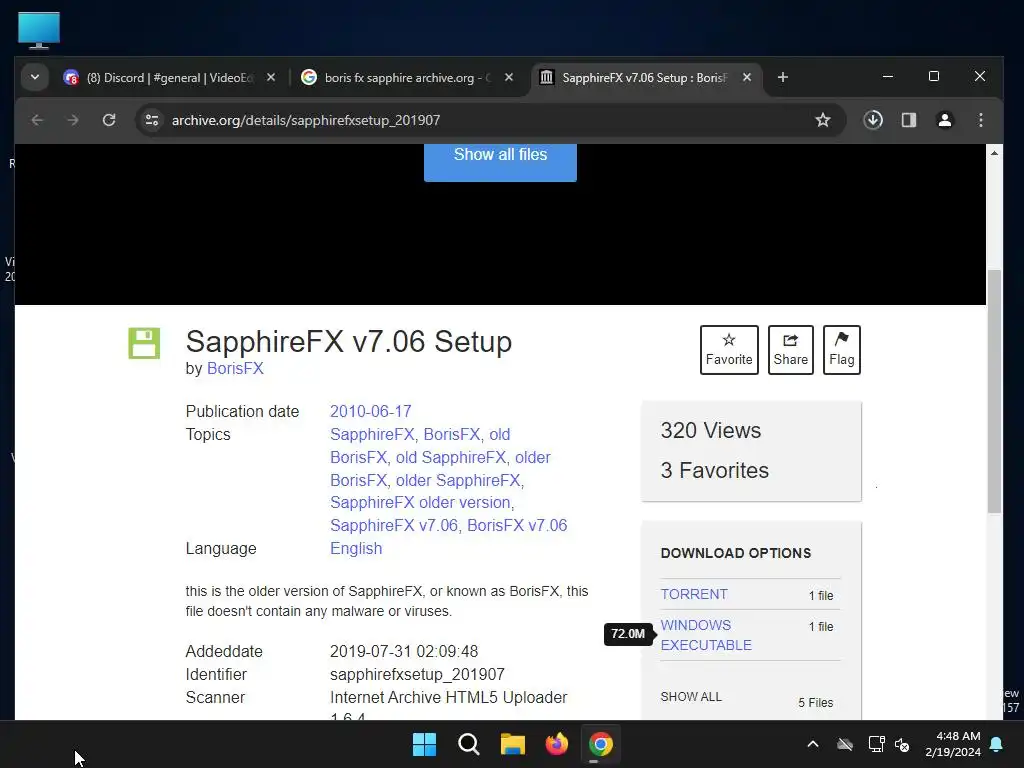Open the 'SapphireFX v7.06' topic link

[x=394, y=525]
